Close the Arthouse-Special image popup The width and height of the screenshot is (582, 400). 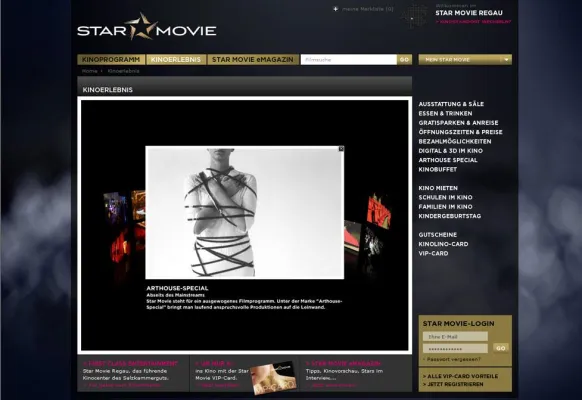(341, 149)
